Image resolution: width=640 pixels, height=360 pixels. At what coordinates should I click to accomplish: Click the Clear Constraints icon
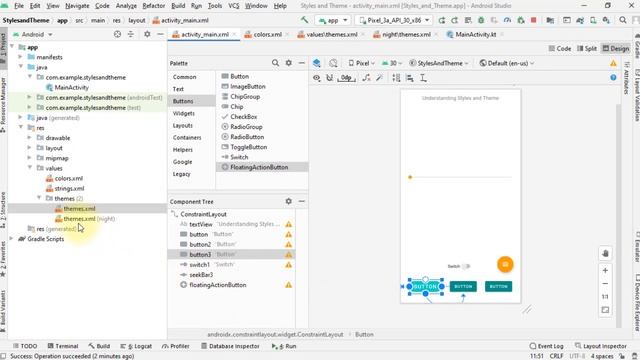(366, 78)
